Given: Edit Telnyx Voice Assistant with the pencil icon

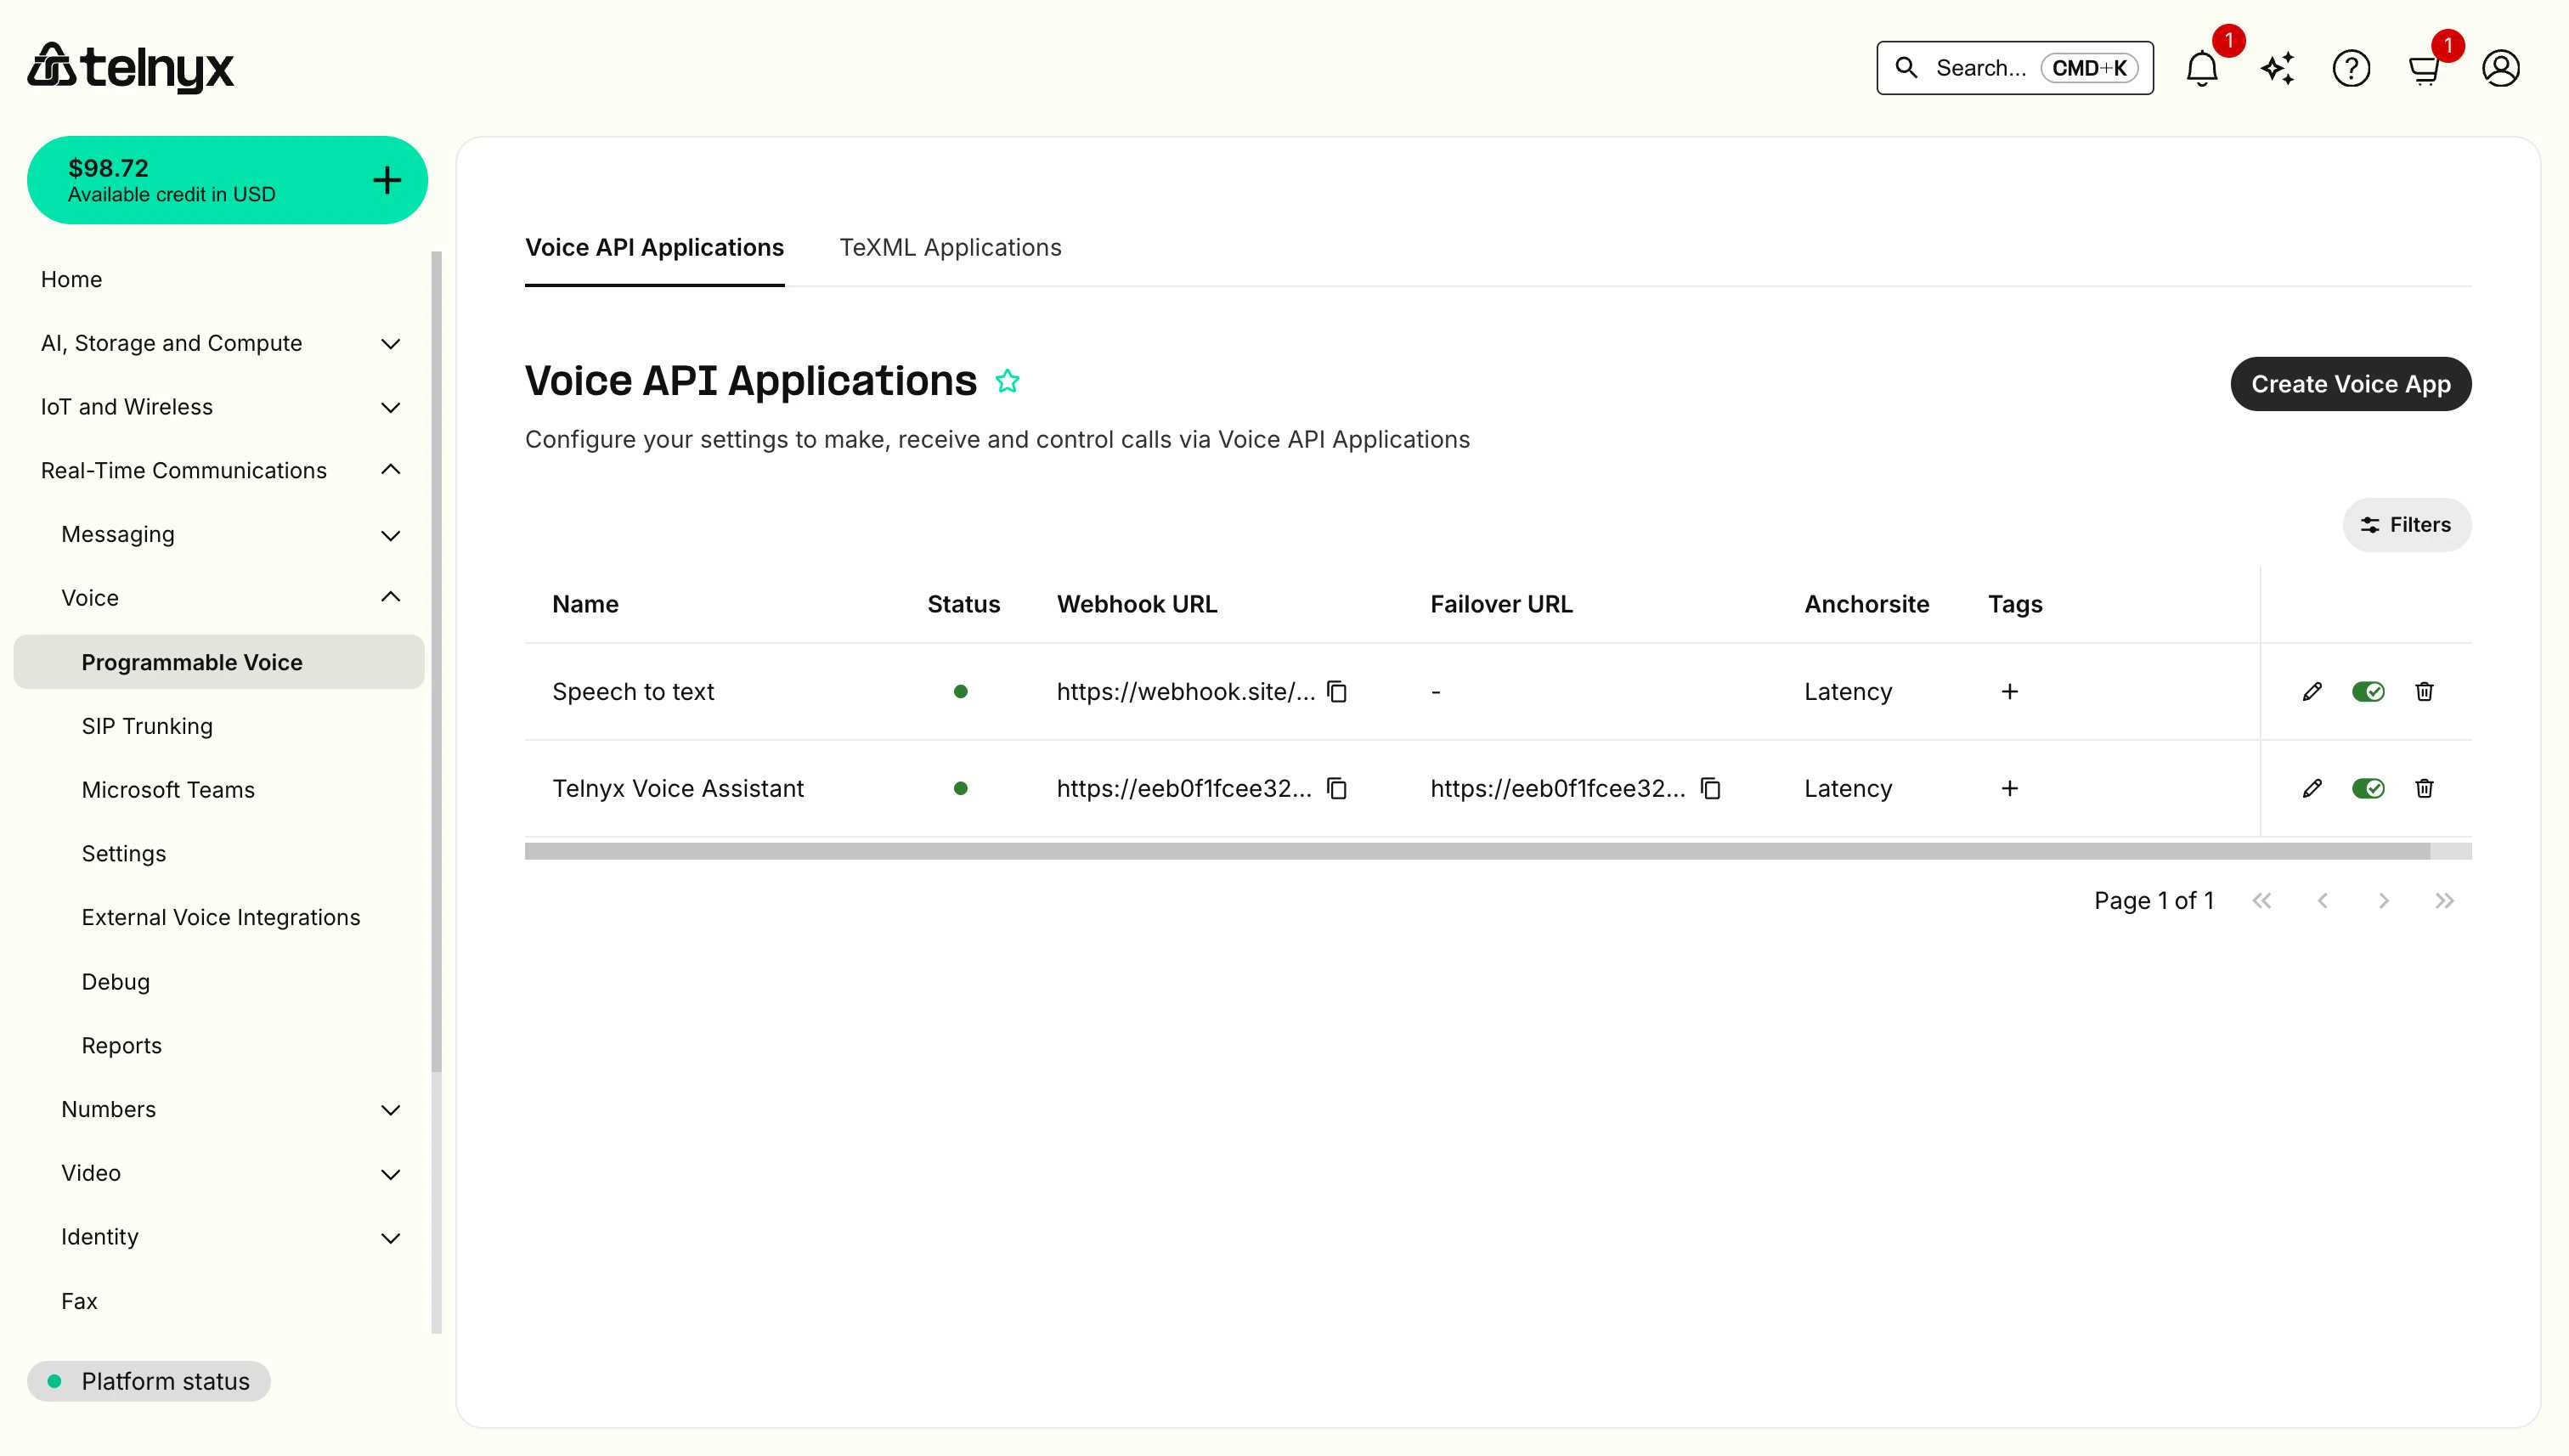Looking at the screenshot, I should (2312, 788).
